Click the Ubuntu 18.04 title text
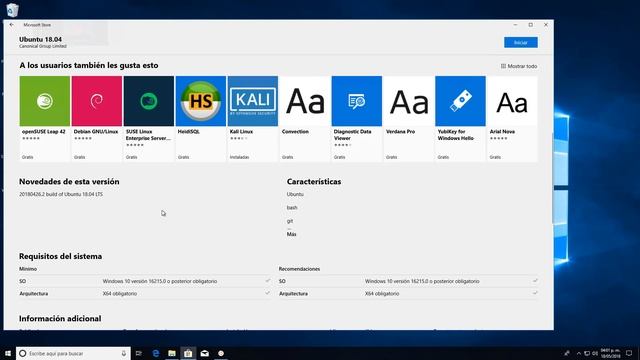This screenshot has height=360, width=640. tap(40, 40)
